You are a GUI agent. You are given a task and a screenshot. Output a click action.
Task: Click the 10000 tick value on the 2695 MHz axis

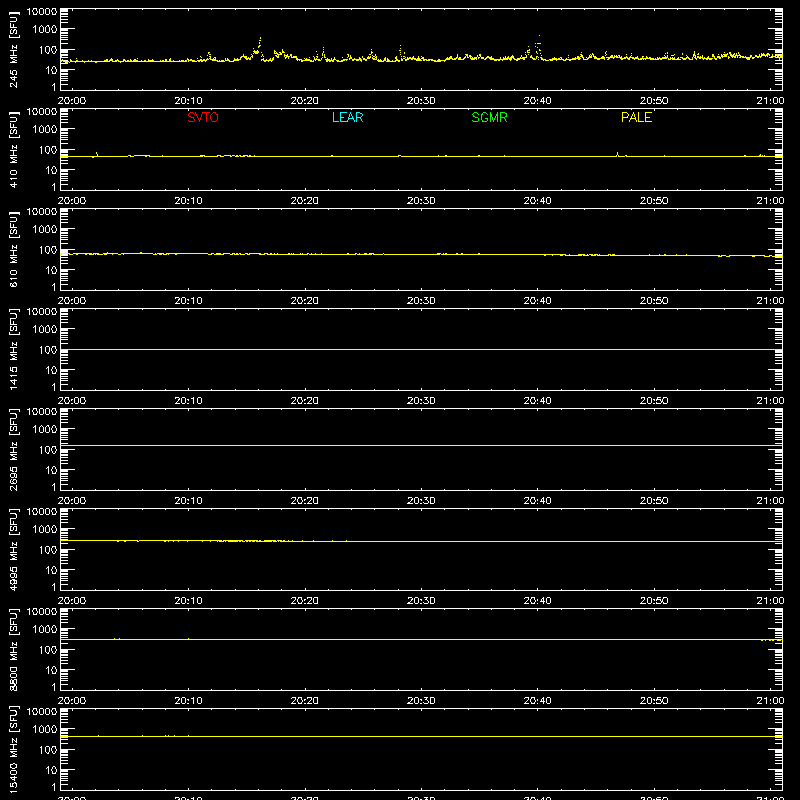(42, 412)
